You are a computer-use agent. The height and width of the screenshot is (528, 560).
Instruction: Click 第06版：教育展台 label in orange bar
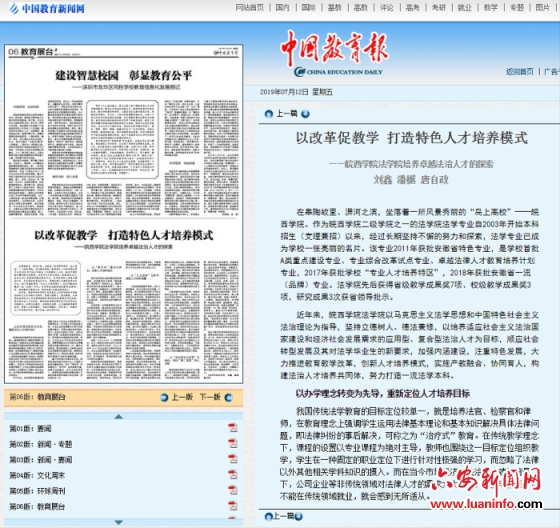coord(38,397)
